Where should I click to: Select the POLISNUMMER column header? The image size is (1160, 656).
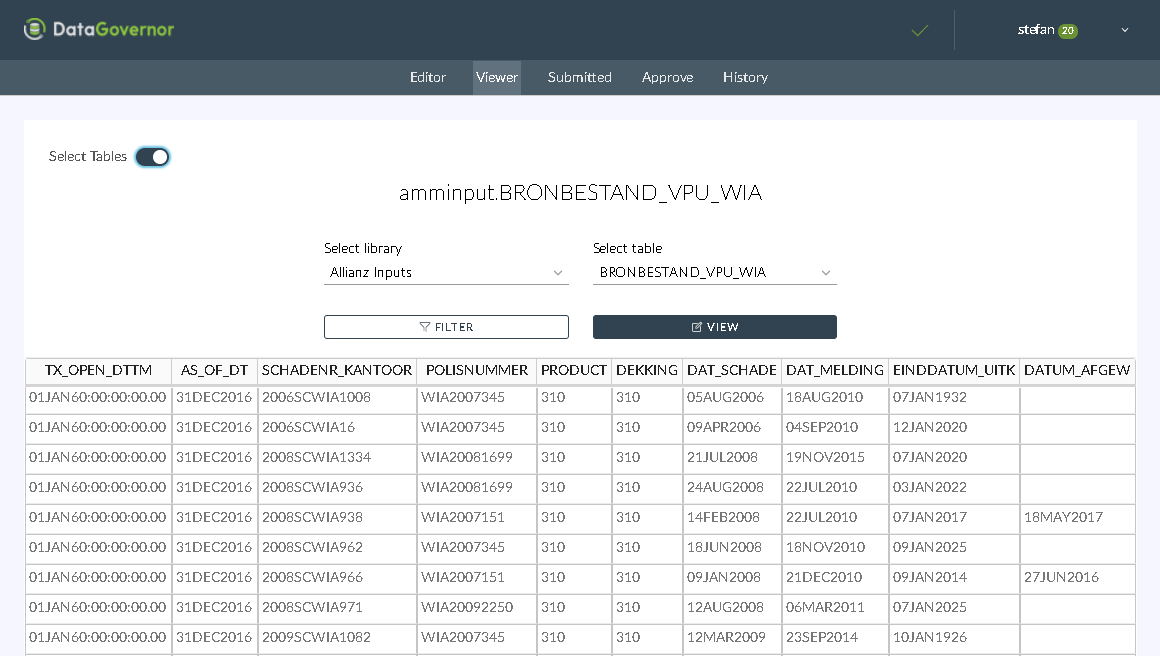coord(476,371)
